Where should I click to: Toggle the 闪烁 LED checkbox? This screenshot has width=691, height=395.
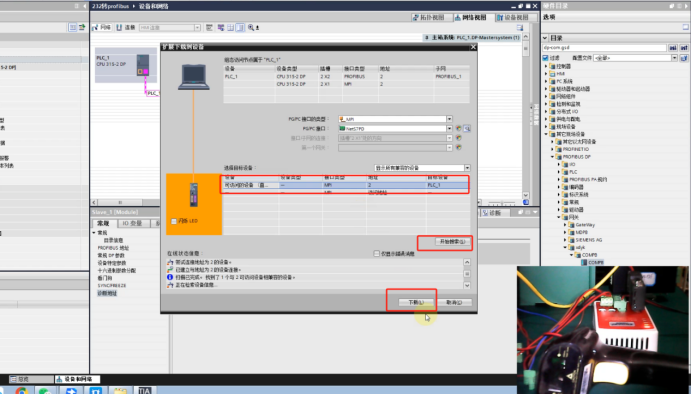tap(174, 221)
